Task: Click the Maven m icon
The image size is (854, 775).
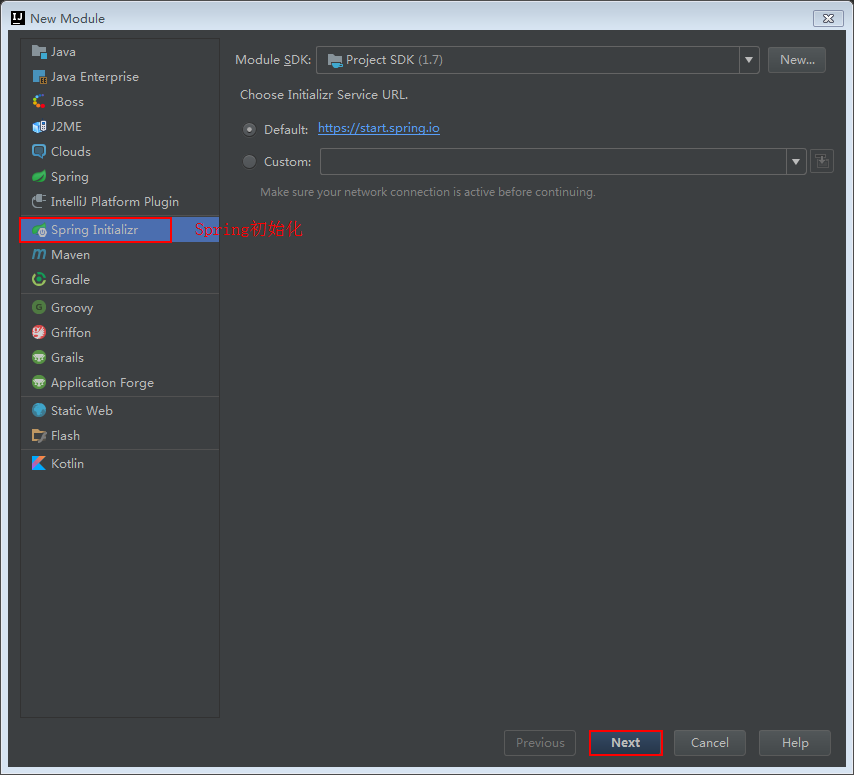Action: coord(39,254)
